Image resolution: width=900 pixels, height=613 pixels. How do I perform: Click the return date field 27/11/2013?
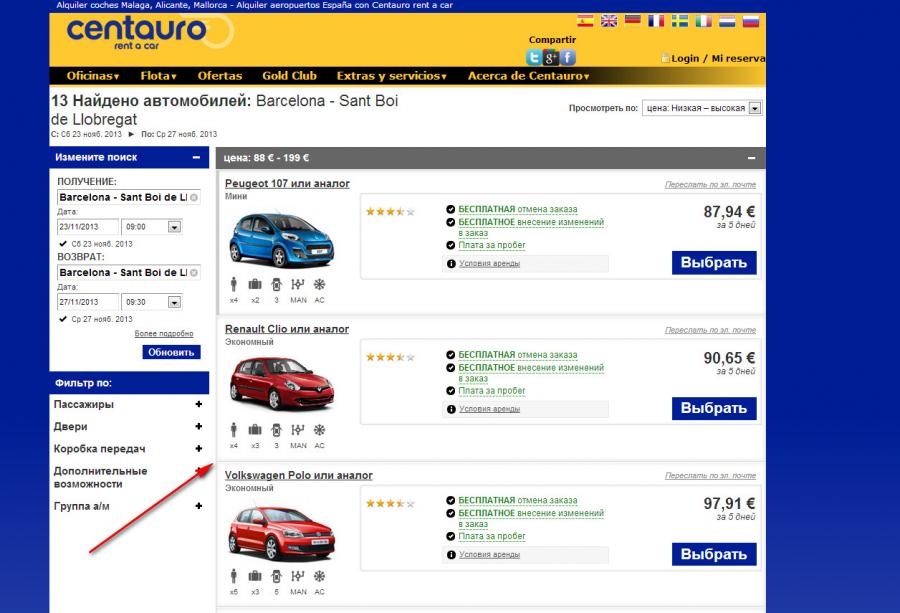(x=88, y=302)
